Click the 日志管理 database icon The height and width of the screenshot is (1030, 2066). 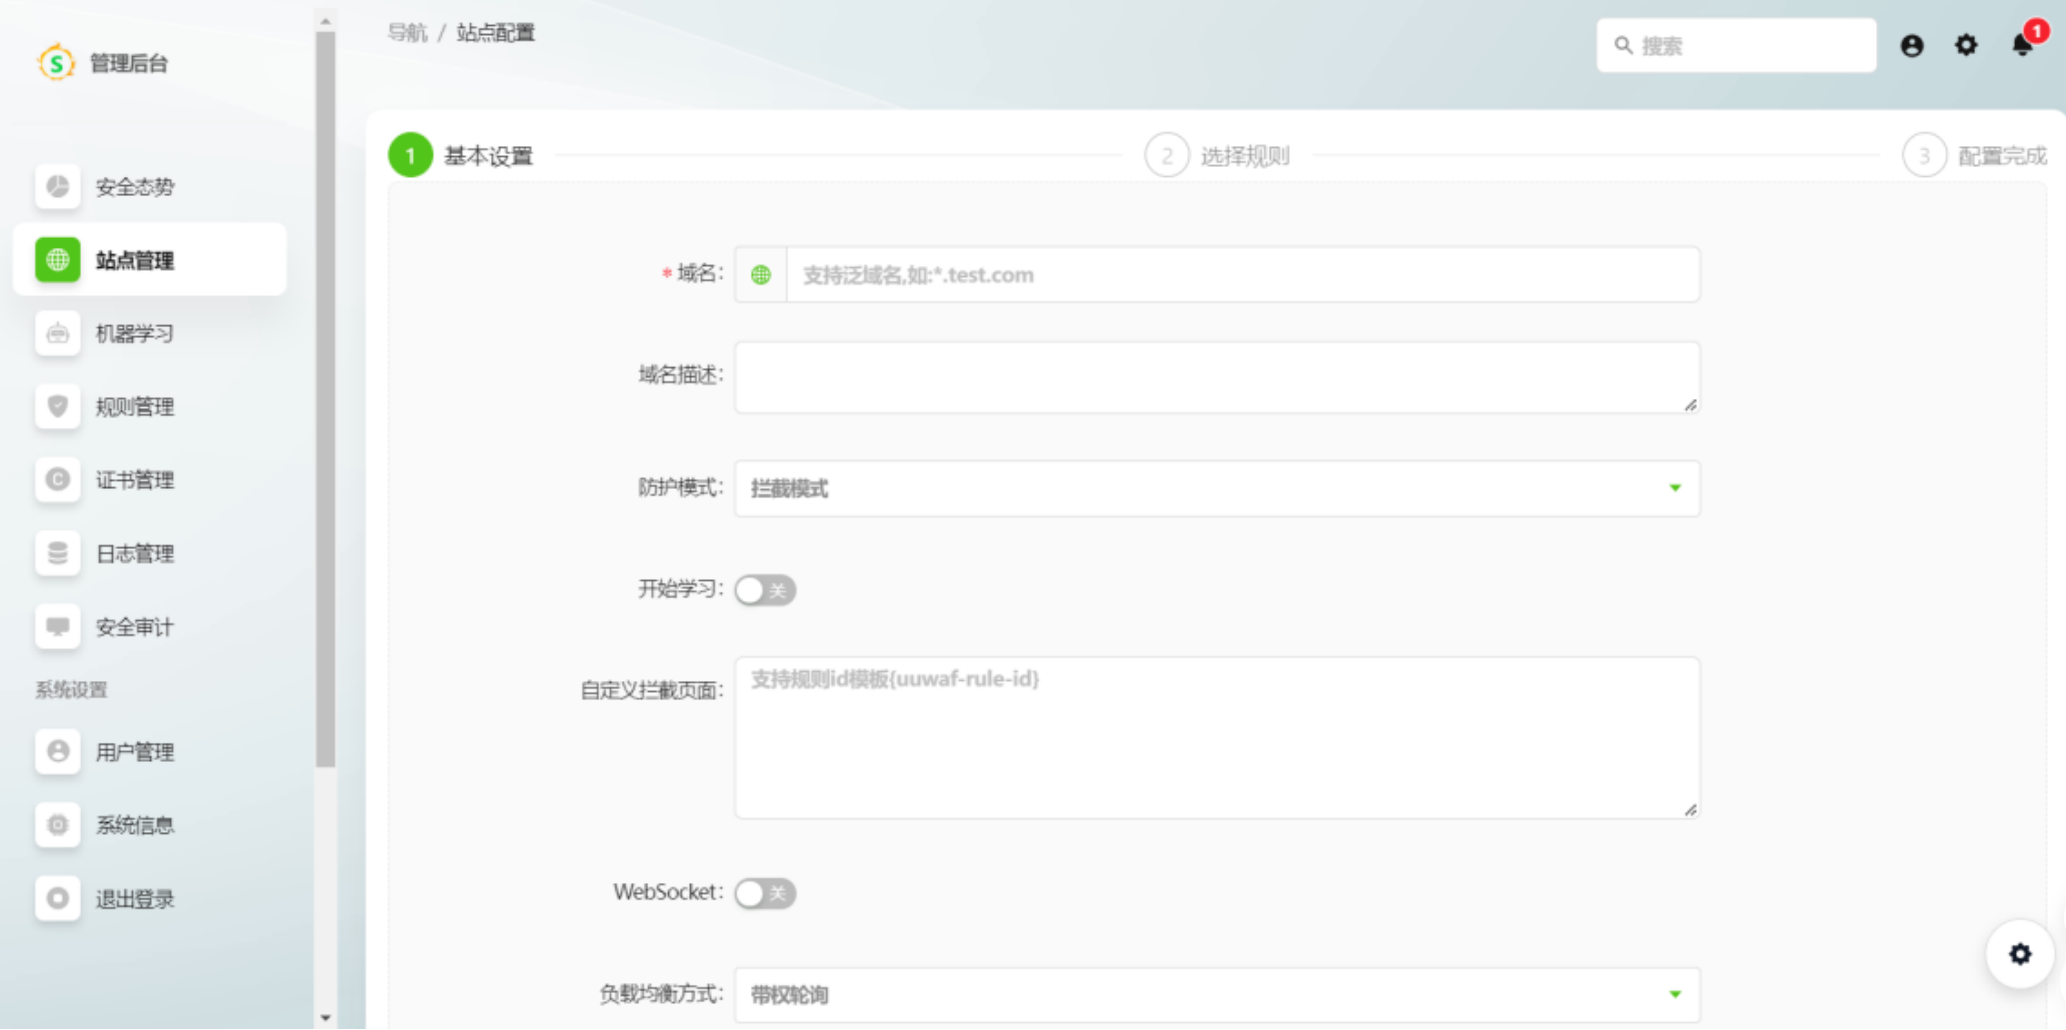(x=58, y=553)
